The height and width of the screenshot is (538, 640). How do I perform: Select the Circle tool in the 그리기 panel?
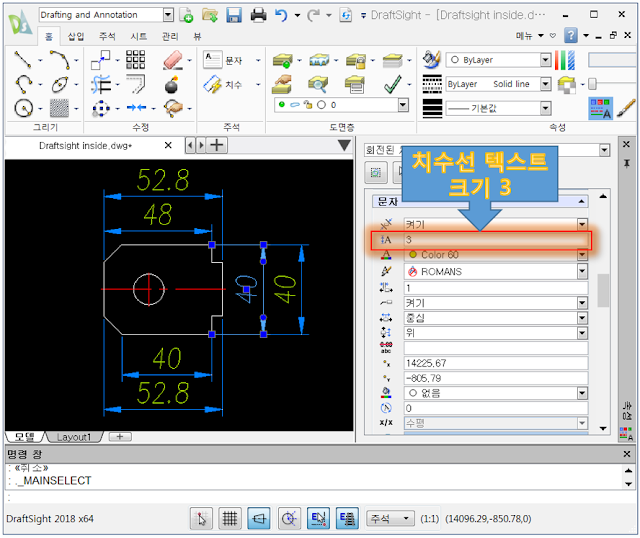pos(24,107)
